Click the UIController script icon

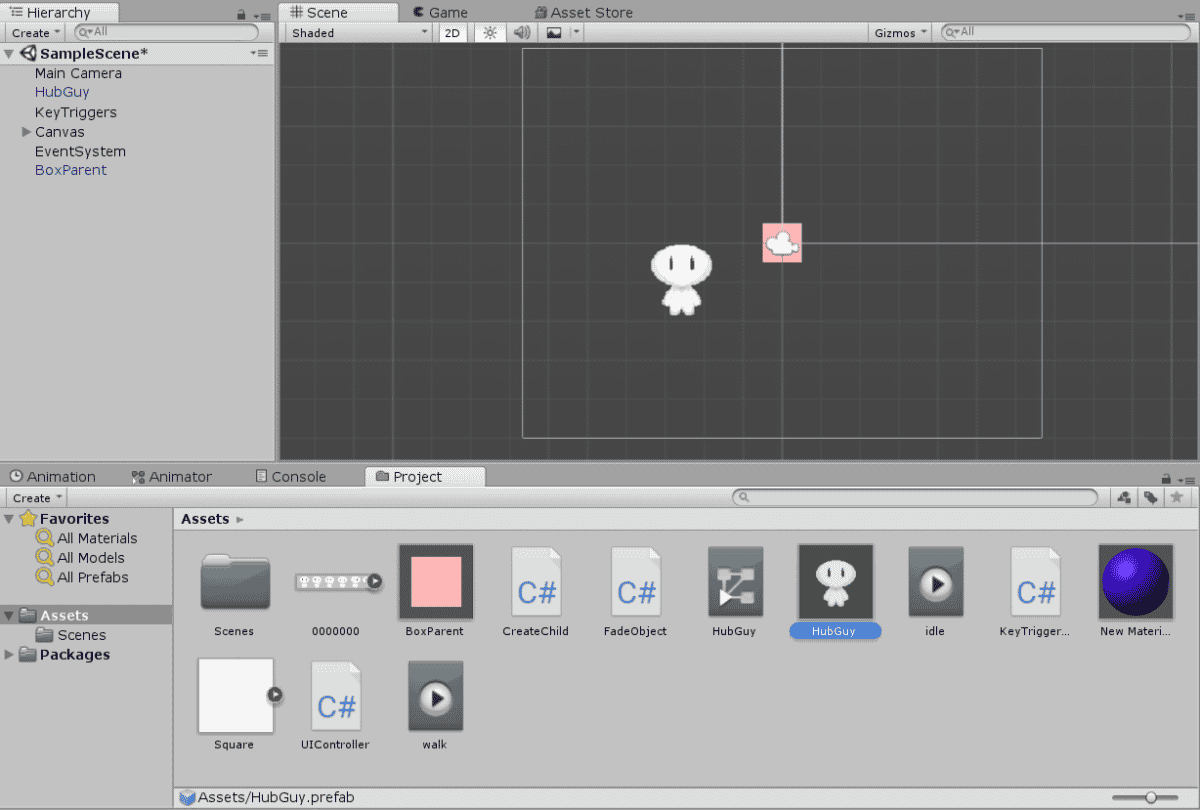[336, 695]
